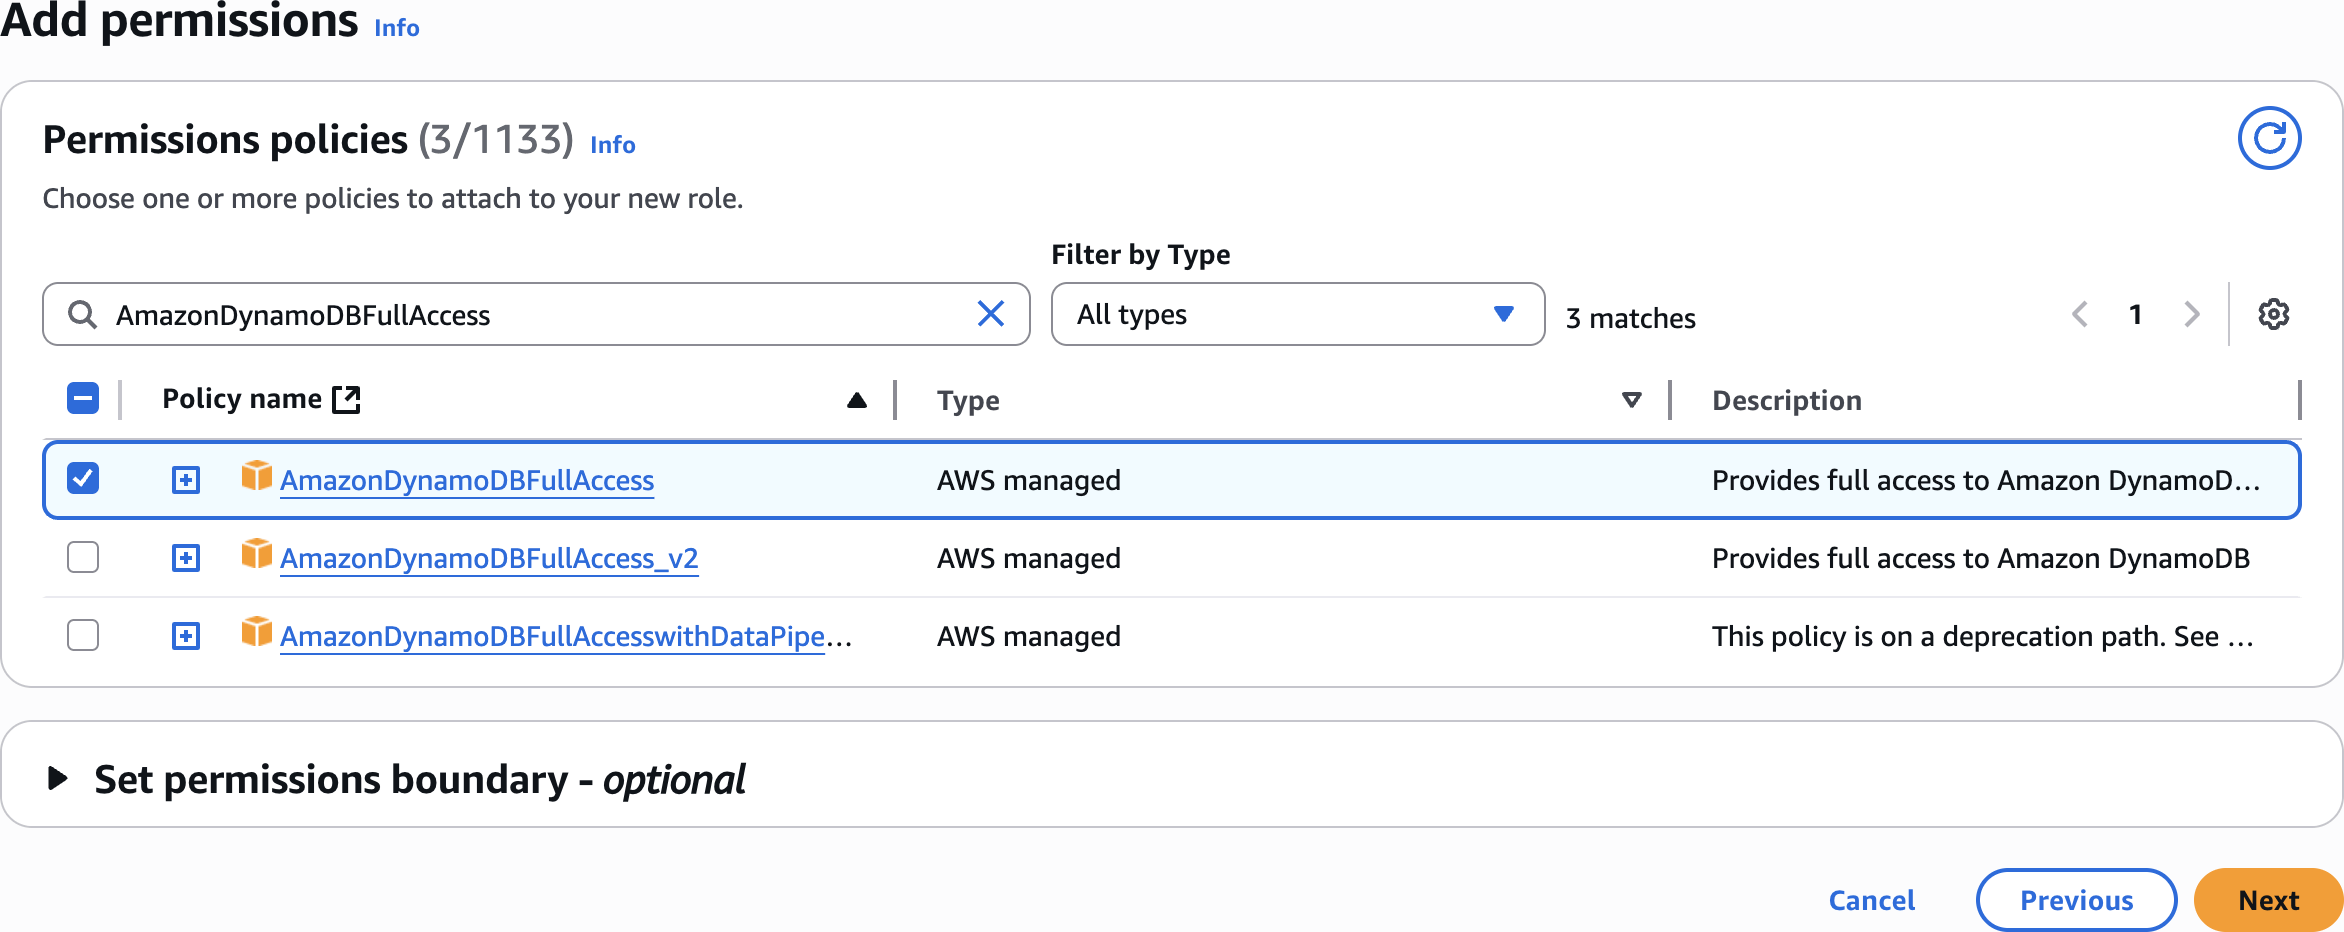Expand Set permissions boundary section
Viewport: 2344px width, 932px height.
tap(58, 778)
